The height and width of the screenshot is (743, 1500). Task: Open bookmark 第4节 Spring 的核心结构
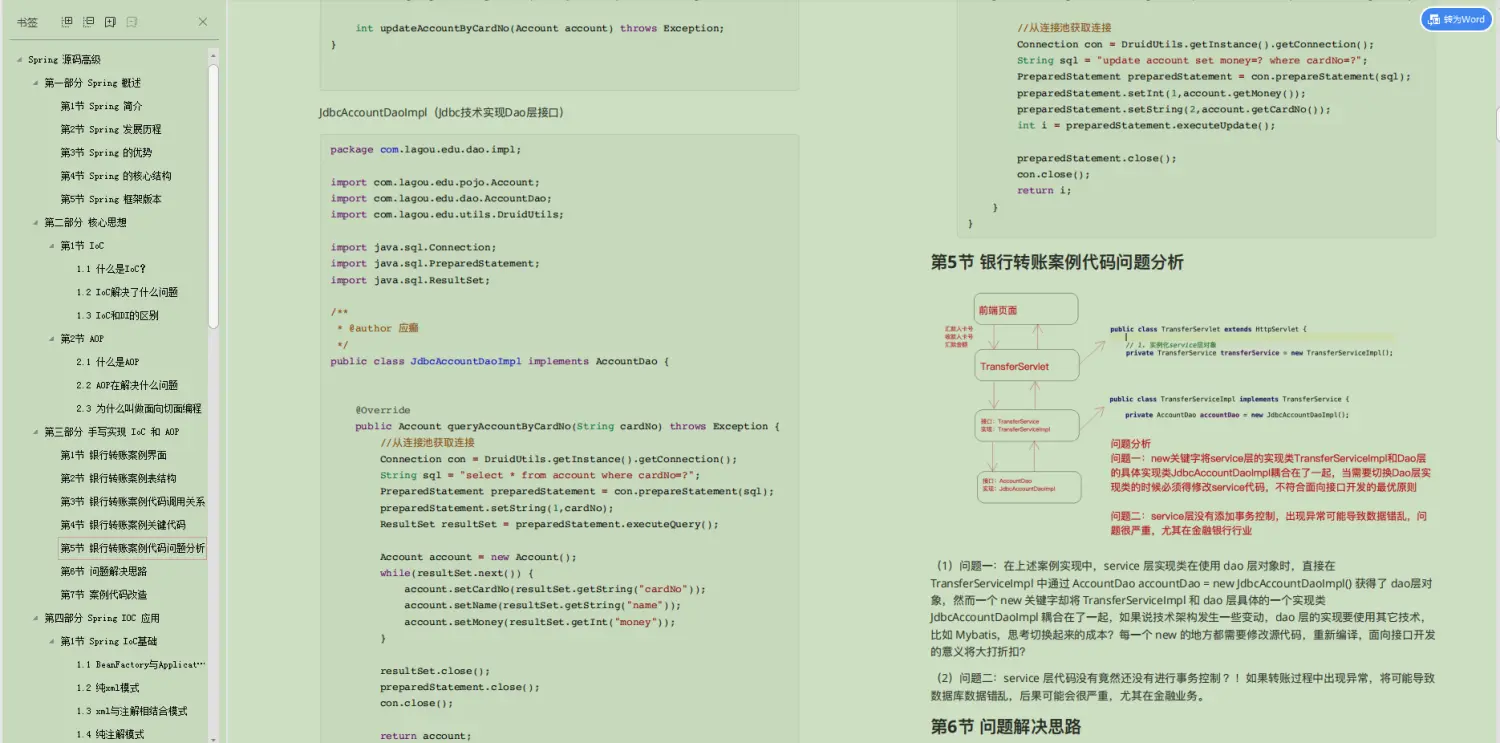point(115,176)
